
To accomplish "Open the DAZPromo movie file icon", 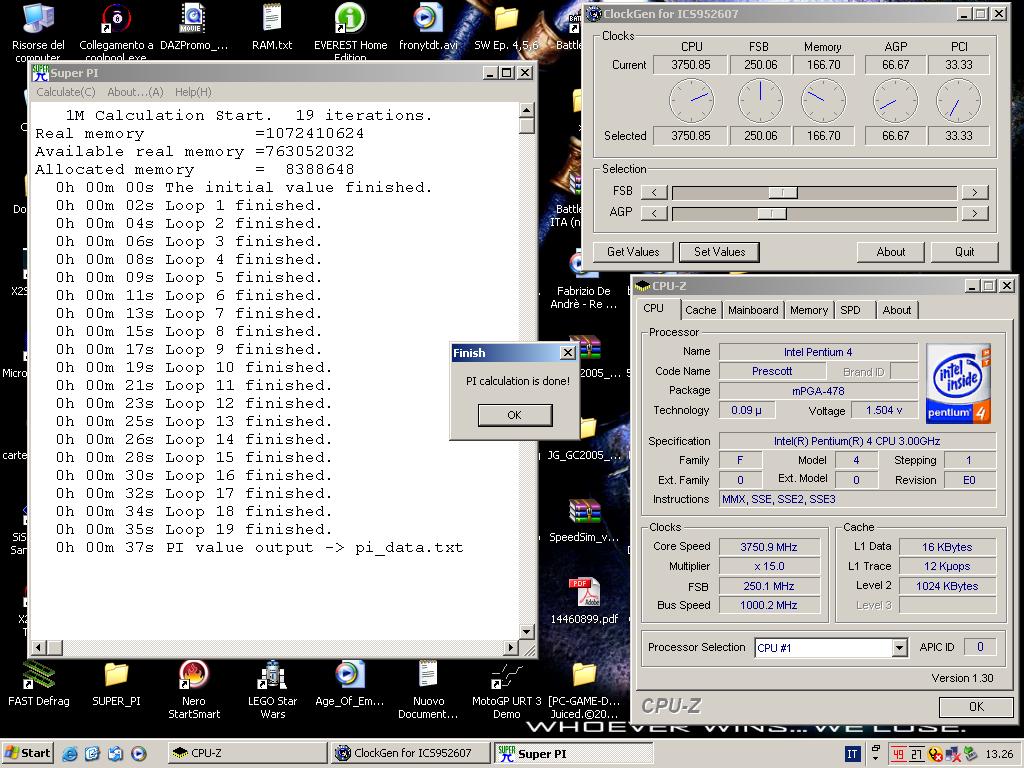I will click(x=194, y=20).
